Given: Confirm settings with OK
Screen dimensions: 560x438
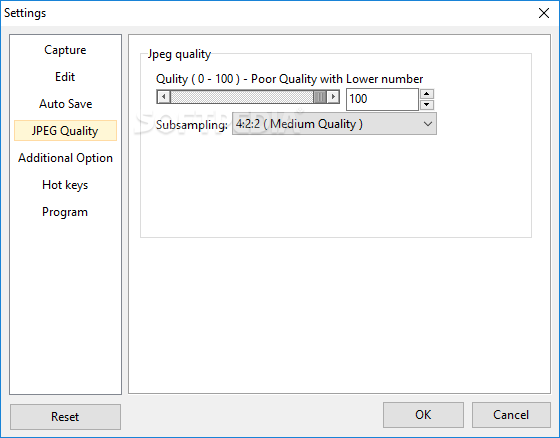Looking at the screenshot, I should point(423,415).
